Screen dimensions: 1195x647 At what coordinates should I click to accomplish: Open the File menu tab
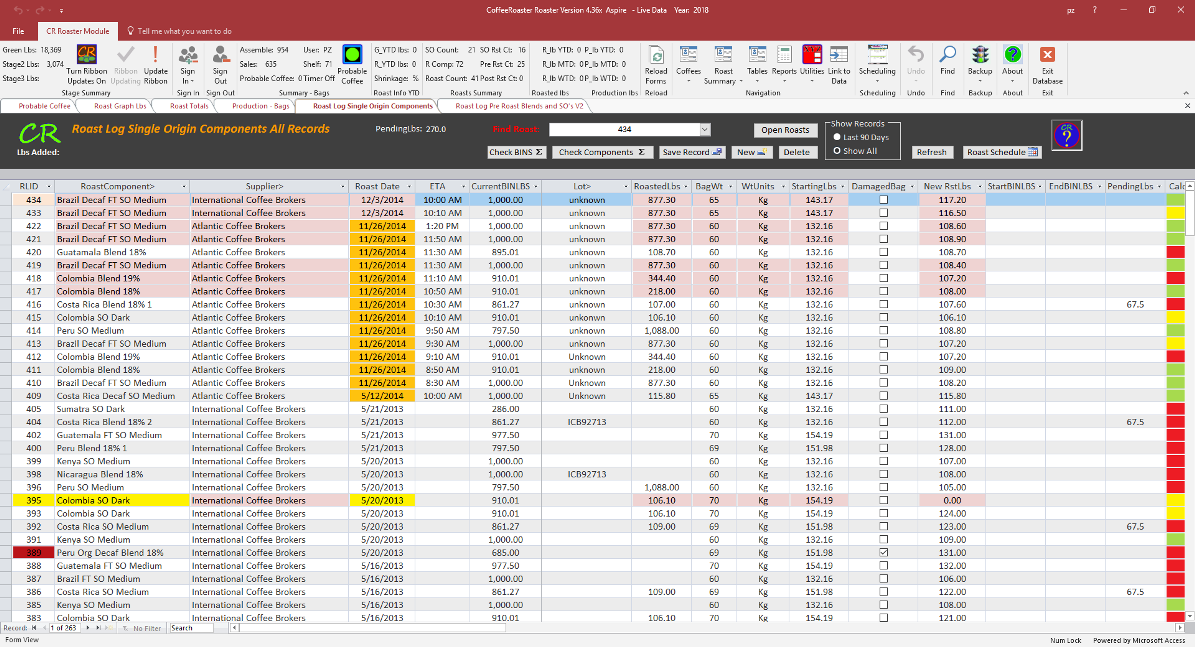(x=18, y=31)
